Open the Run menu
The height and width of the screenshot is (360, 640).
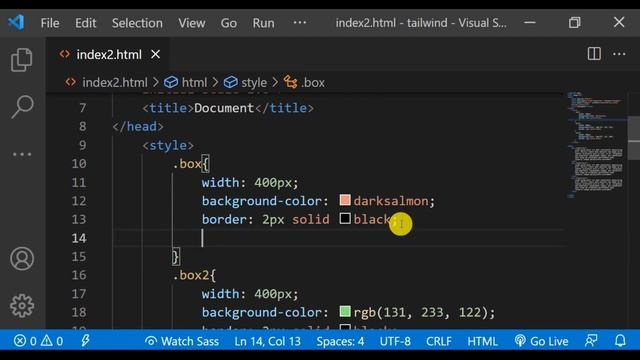coord(263,23)
